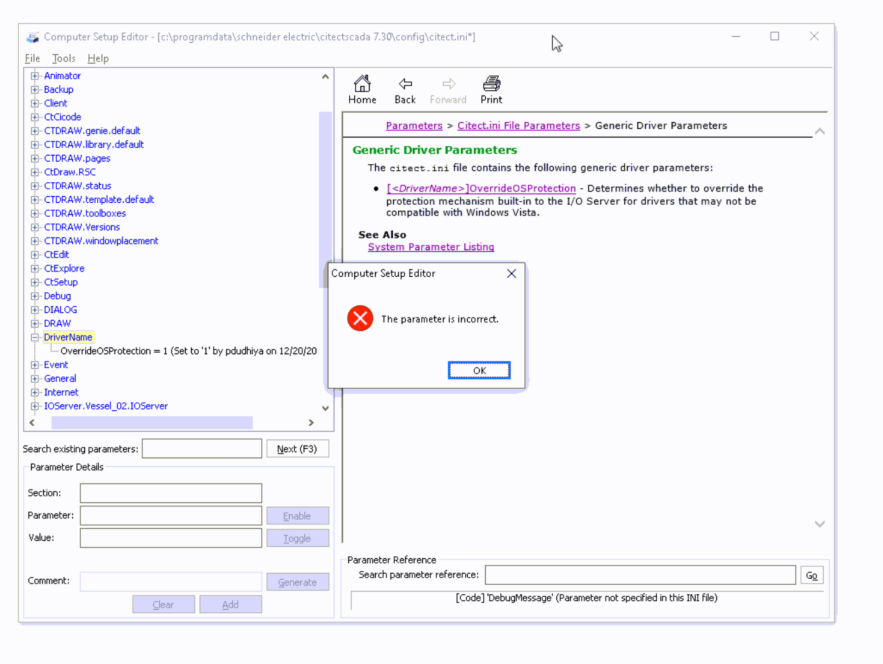Open System Parameter Listing link
This screenshot has height=664, width=883.
(431, 247)
